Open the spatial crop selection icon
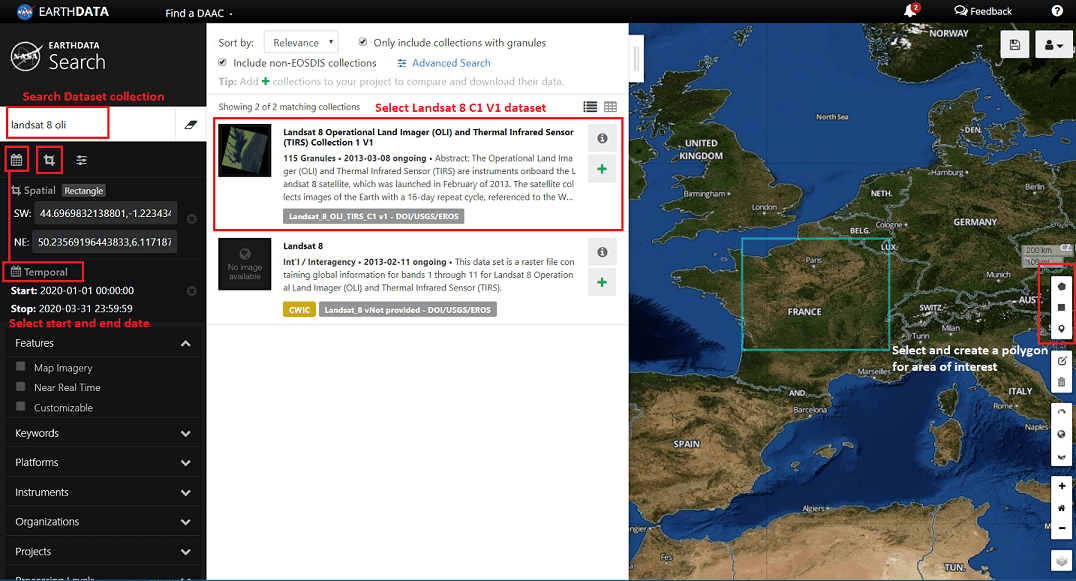This screenshot has width=1076, height=581. 49,160
